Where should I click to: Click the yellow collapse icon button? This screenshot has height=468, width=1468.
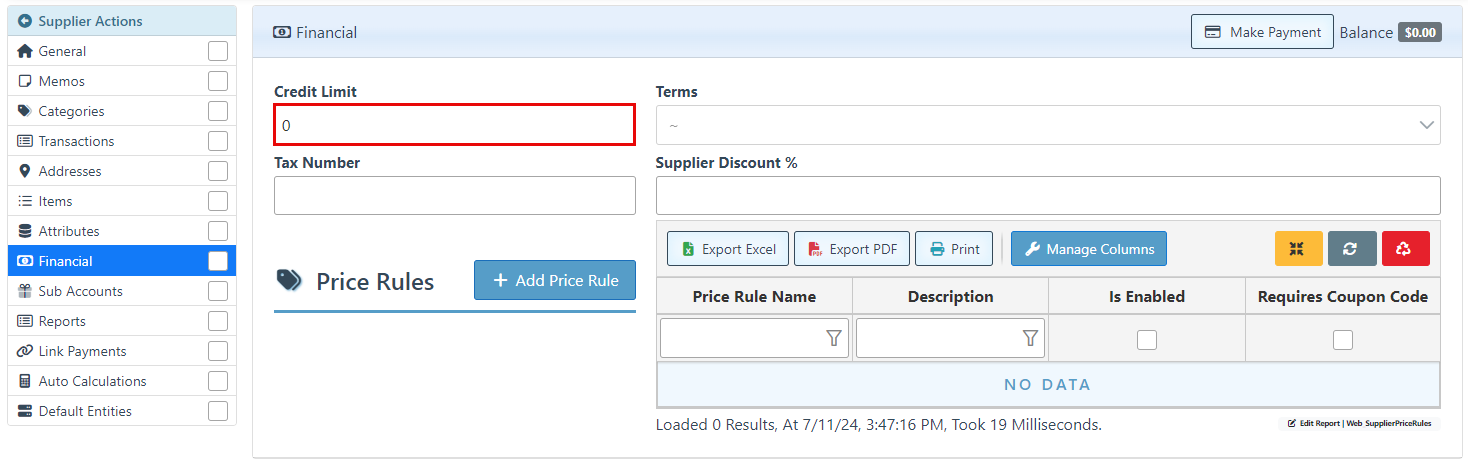1298,249
